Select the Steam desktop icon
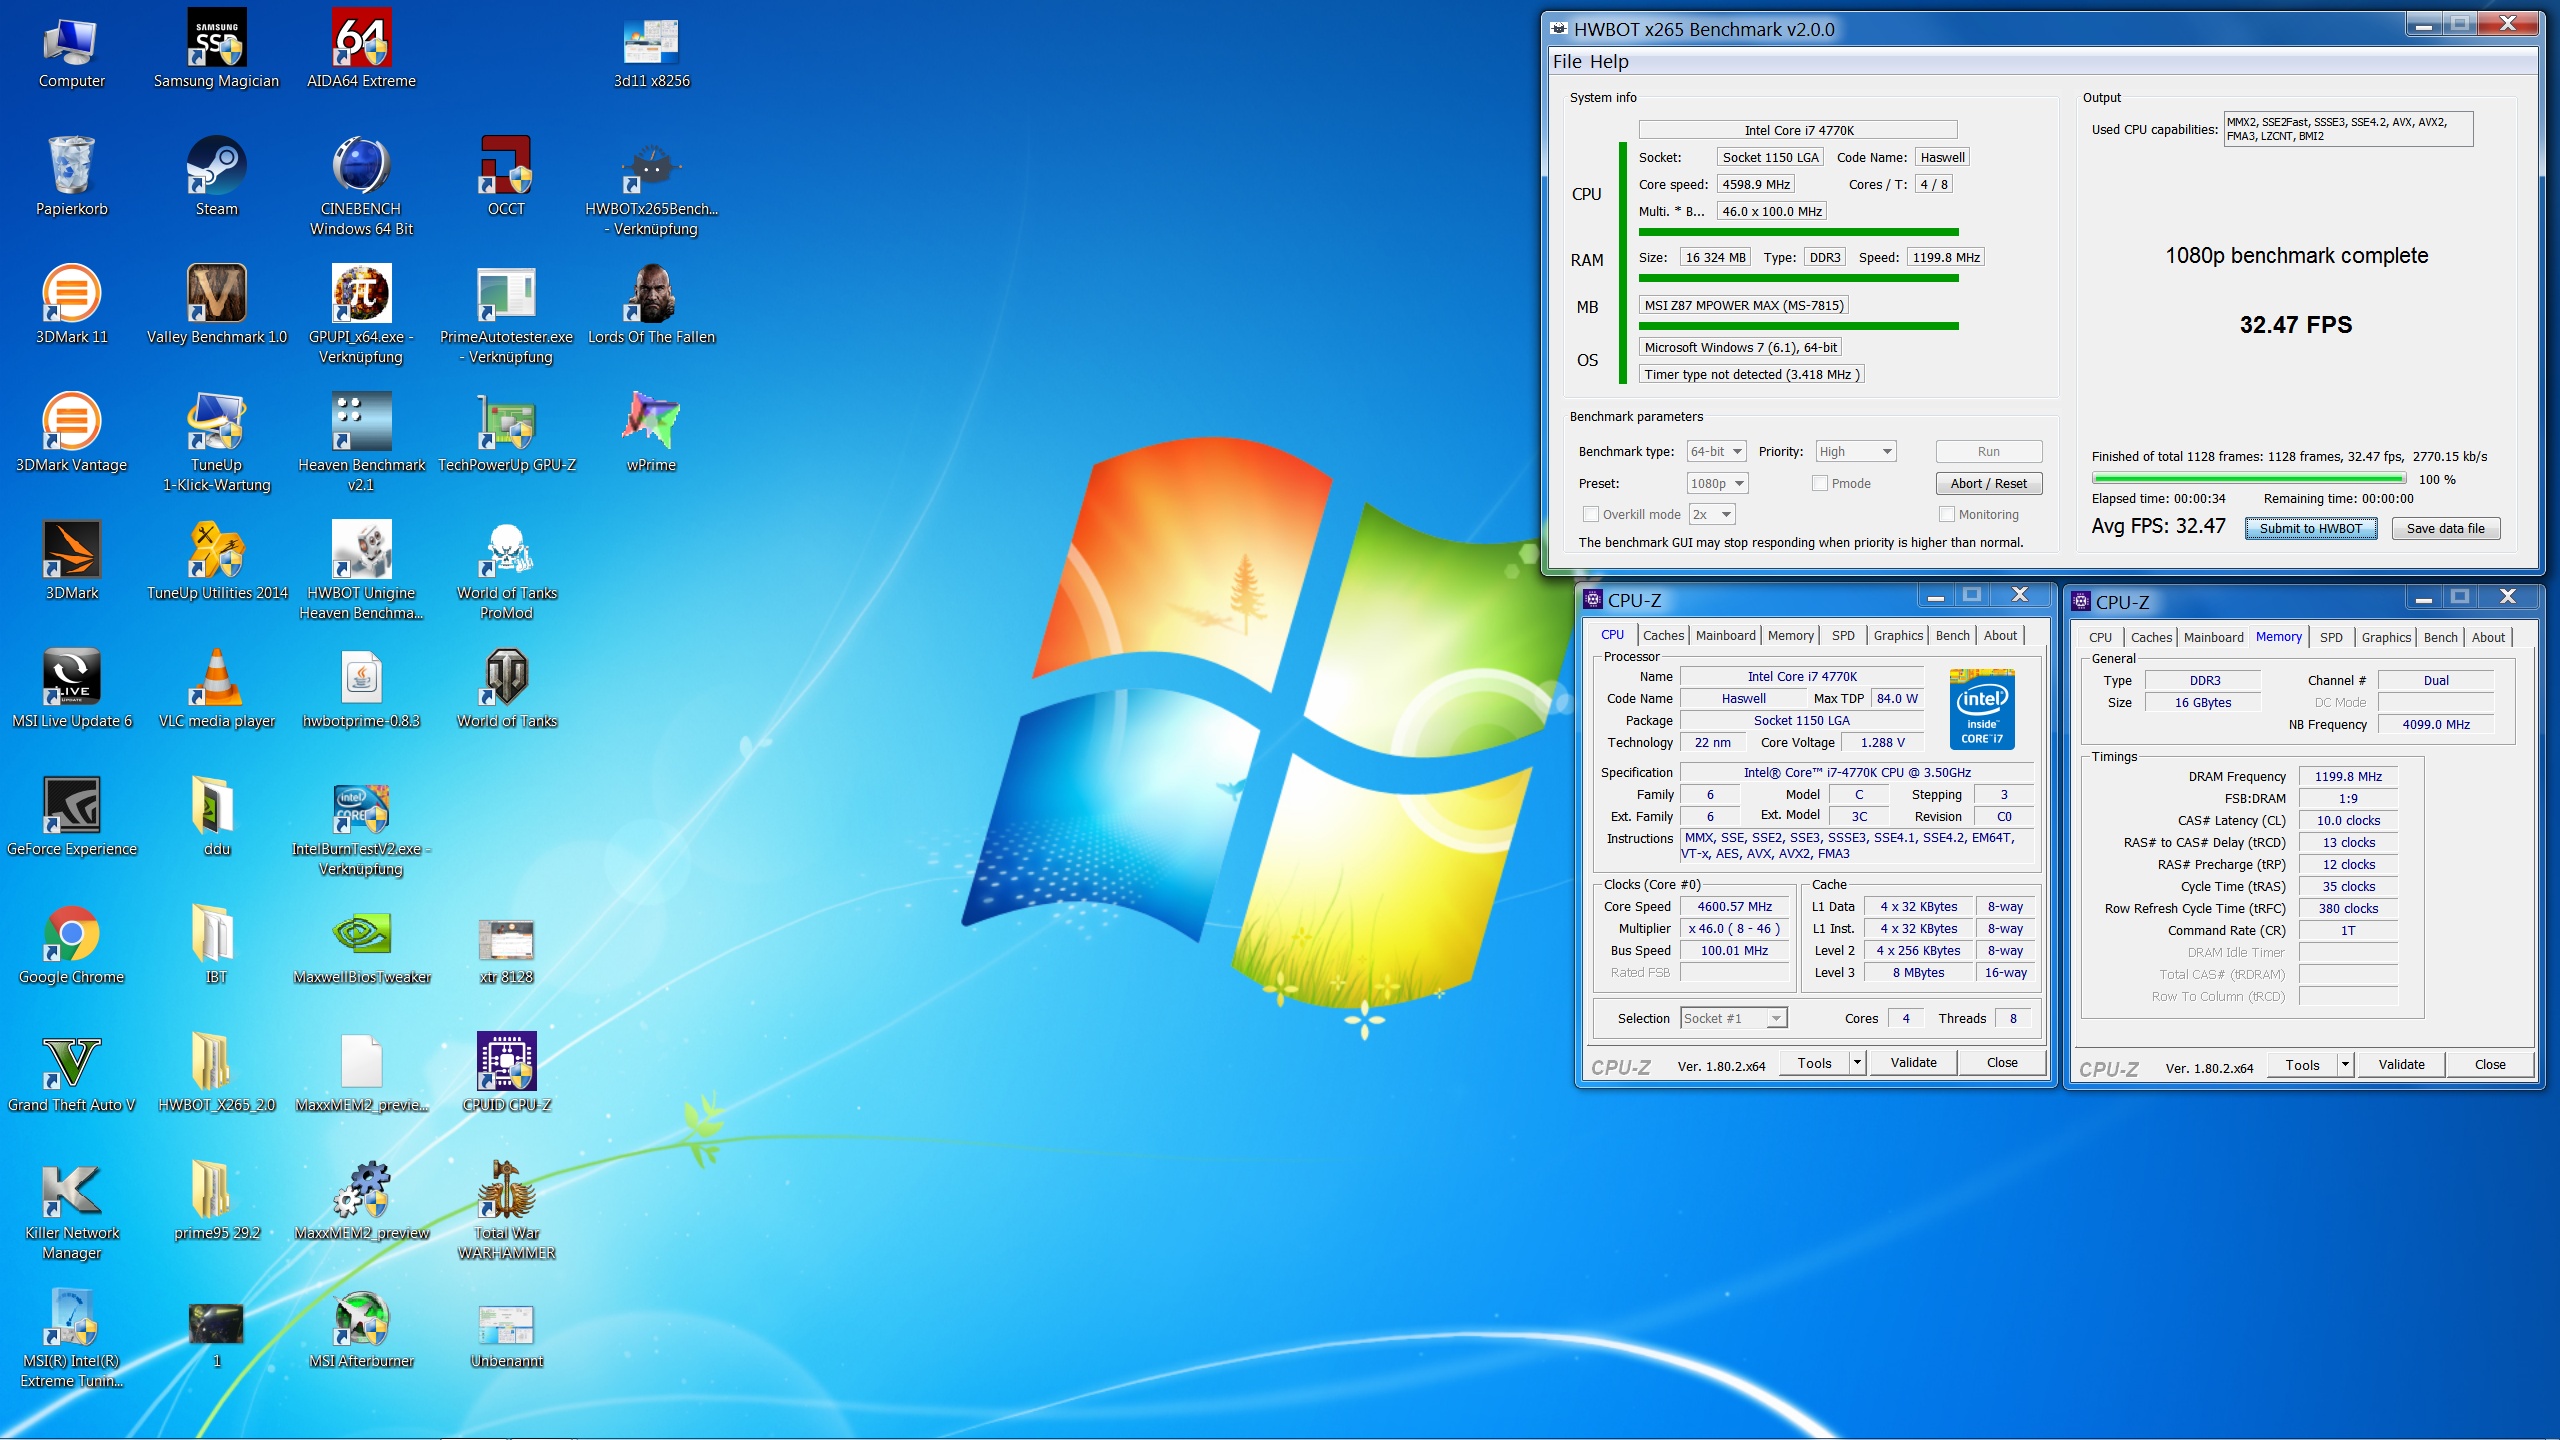Image resolution: width=2560 pixels, height=1440 pixels. pyautogui.click(x=216, y=177)
